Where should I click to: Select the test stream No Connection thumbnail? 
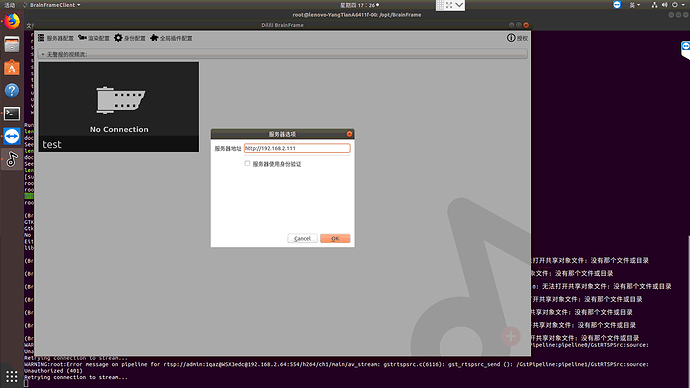[x=119, y=107]
